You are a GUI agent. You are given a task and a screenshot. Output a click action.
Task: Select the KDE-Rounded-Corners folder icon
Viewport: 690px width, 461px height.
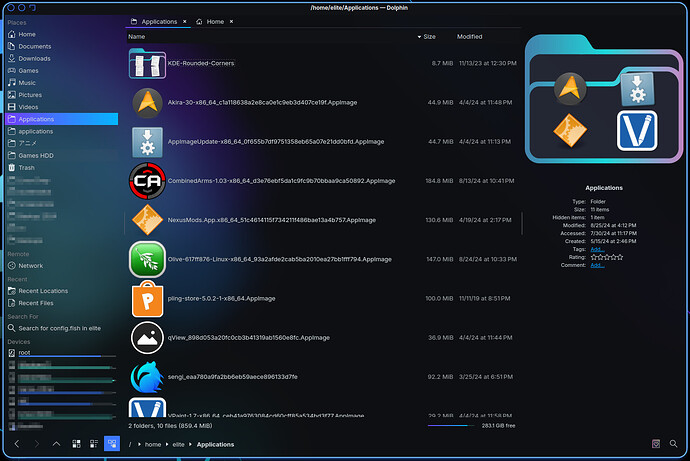click(147, 64)
